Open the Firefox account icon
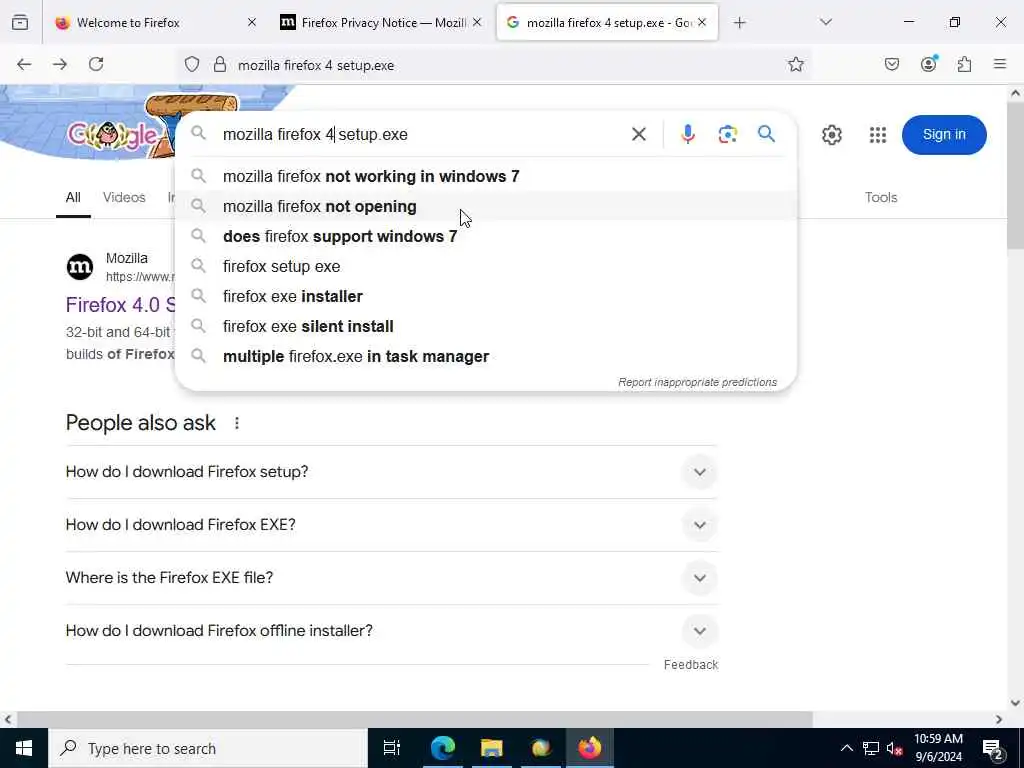Image resolution: width=1024 pixels, height=768 pixels. 929,64
